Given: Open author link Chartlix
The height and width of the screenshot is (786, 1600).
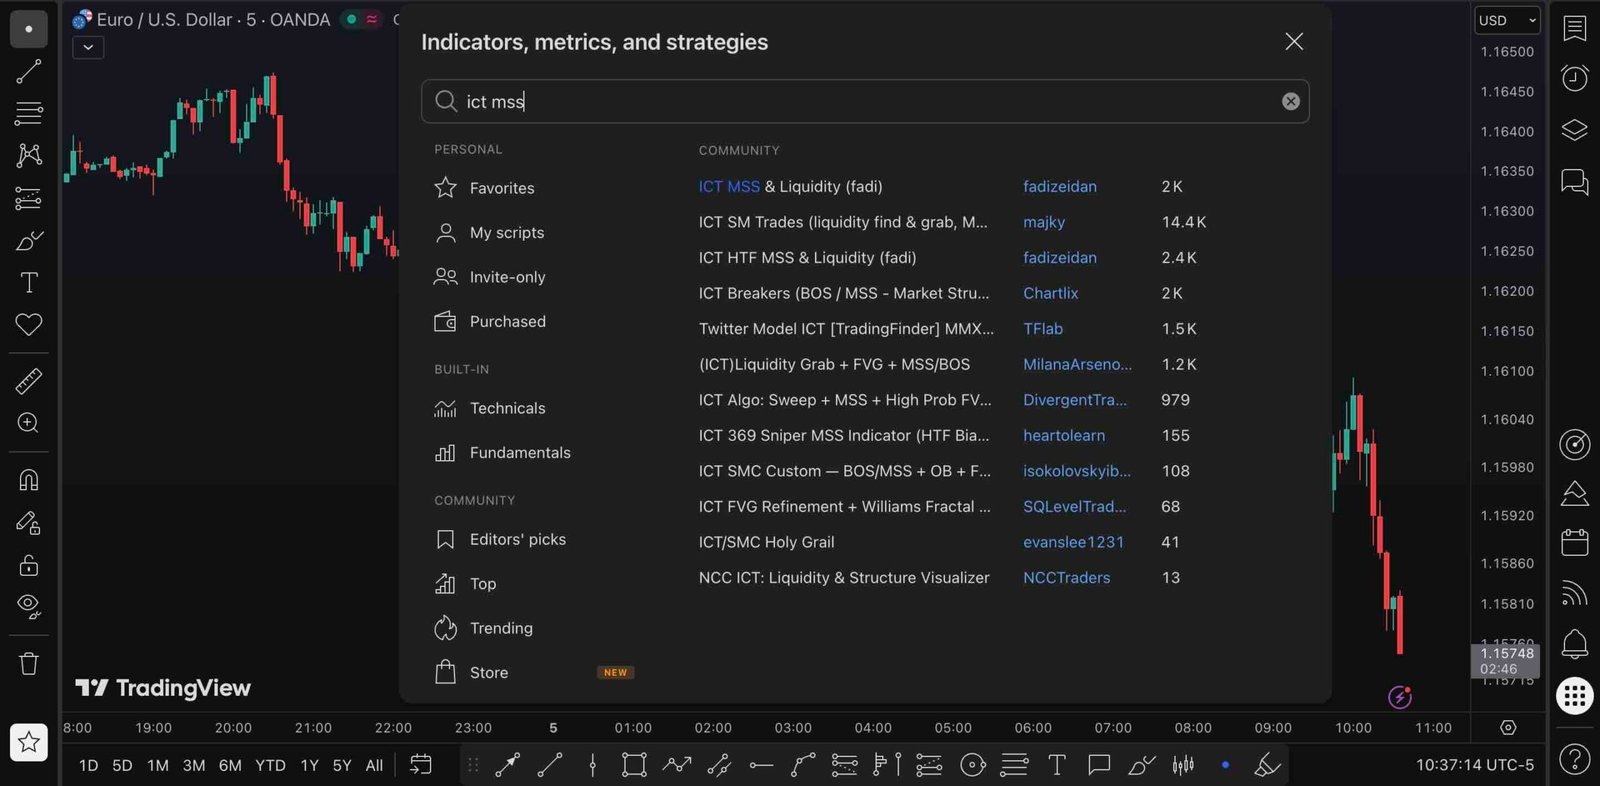Looking at the screenshot, I should [x=1050, y=293].
